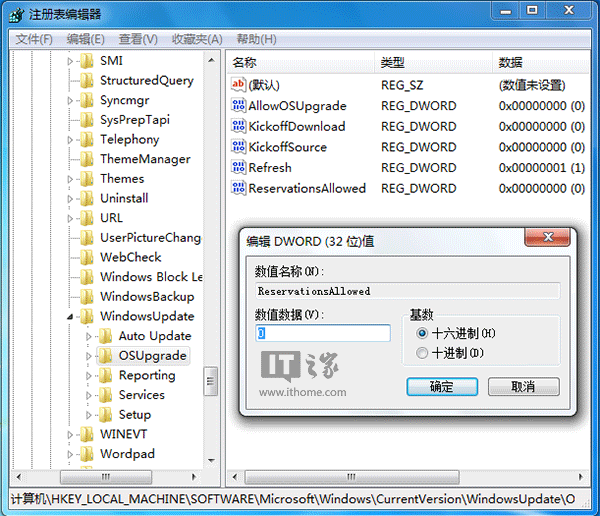Click the ReservationsAllowed DWORD icon
Screen dimensions: 600x516
[238, 188]
